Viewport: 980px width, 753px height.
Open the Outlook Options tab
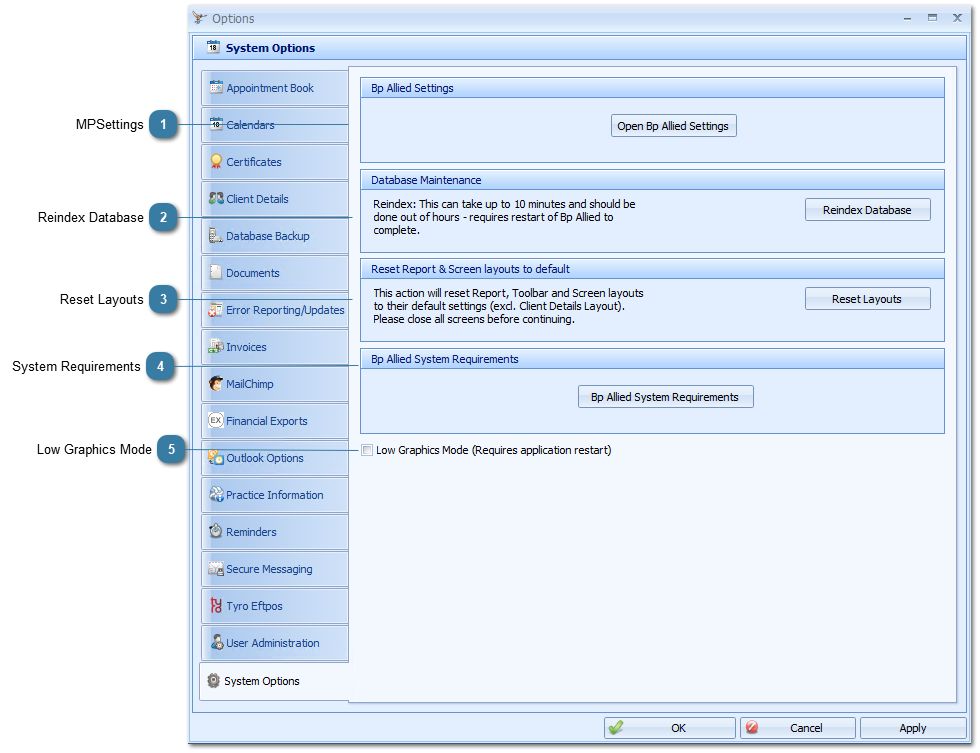click(274, 457)
